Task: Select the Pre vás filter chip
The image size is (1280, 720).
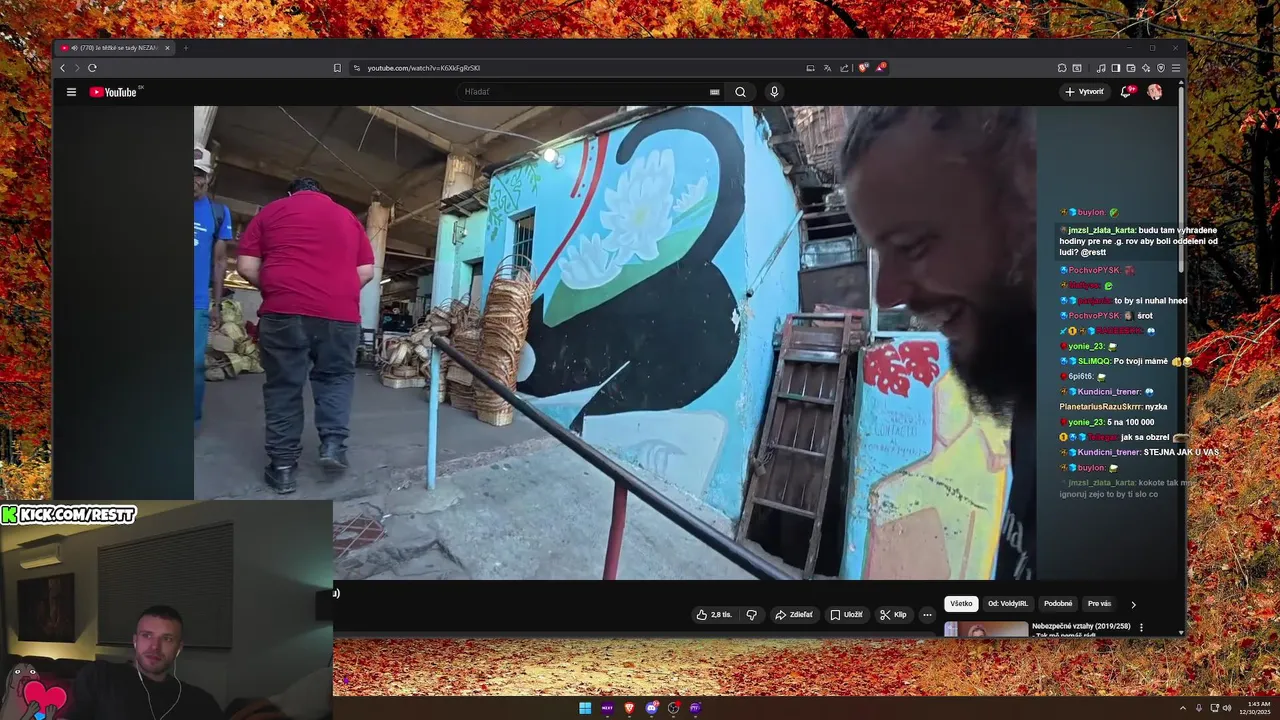Action: 1100,604
